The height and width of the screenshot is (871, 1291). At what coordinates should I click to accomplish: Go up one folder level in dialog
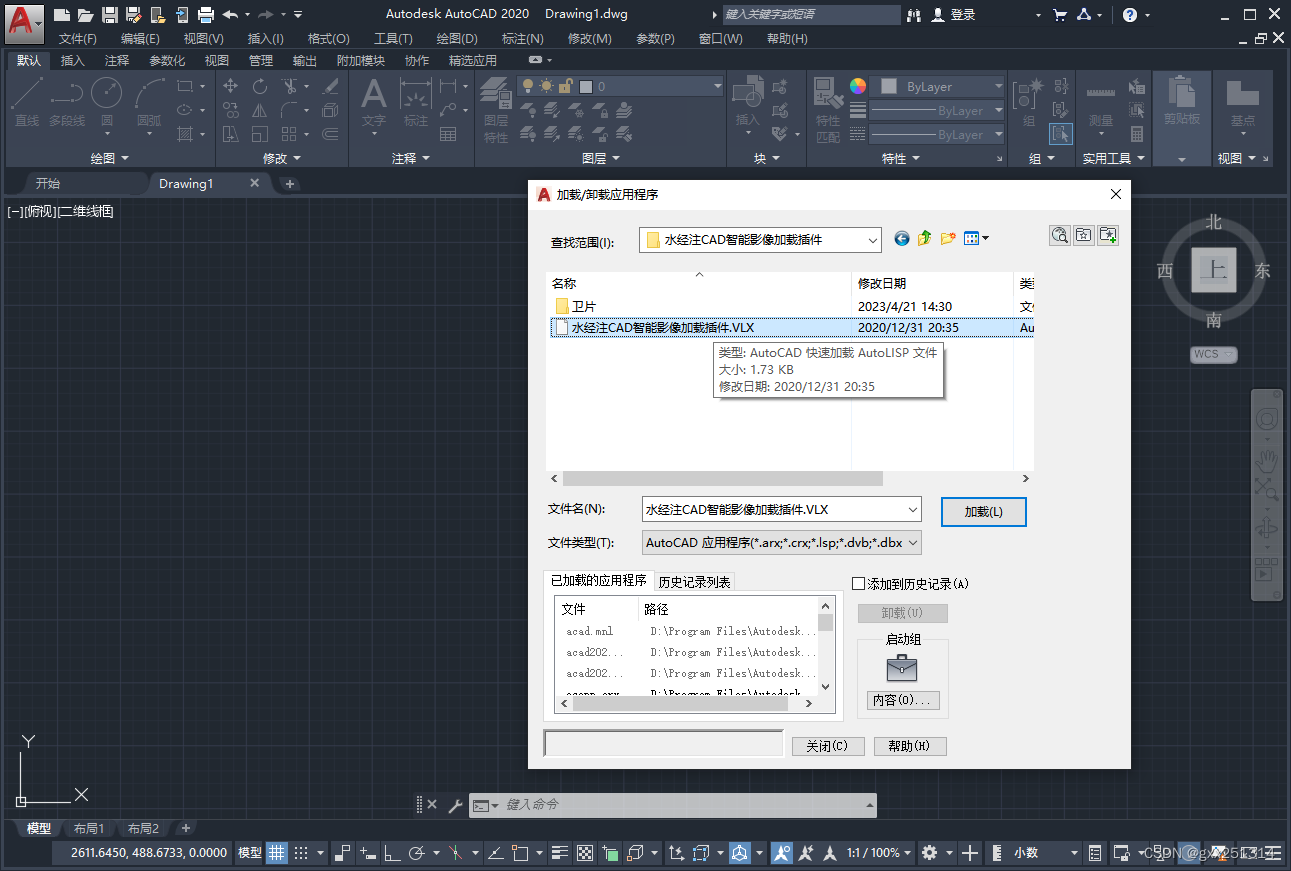click(924, 238)
